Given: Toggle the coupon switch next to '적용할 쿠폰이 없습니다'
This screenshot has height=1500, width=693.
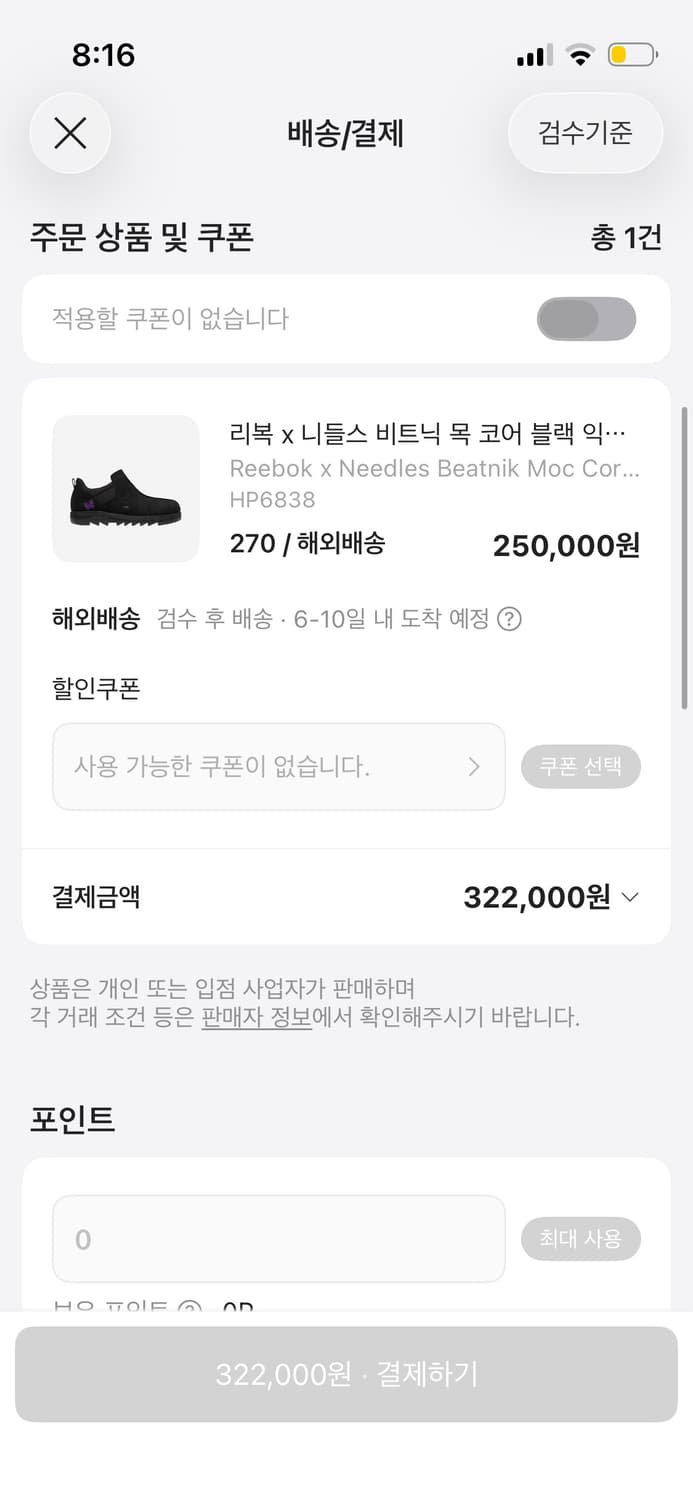Looking at the screenshot, I should tap(587, 318).
